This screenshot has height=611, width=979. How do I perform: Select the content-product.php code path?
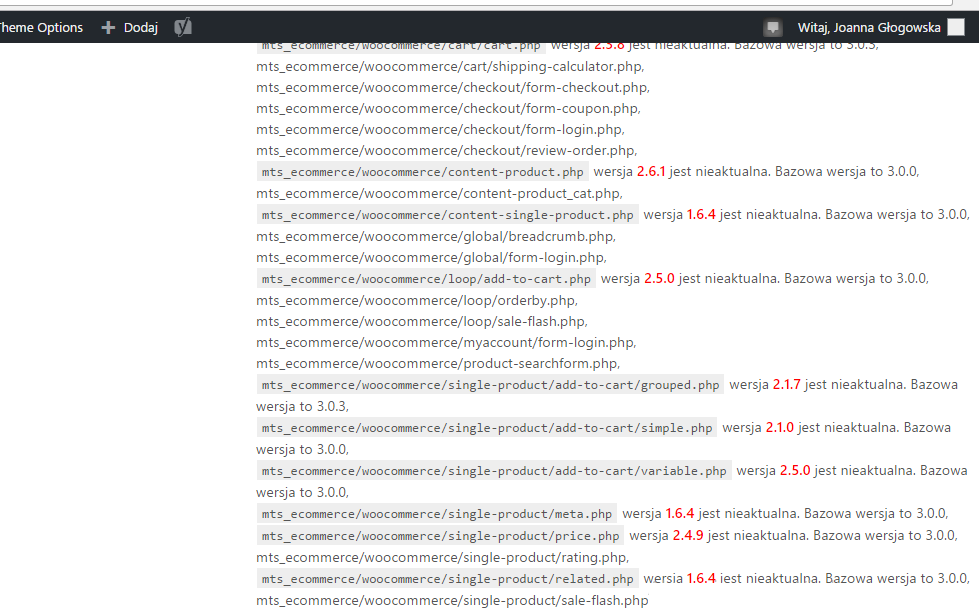423,172
